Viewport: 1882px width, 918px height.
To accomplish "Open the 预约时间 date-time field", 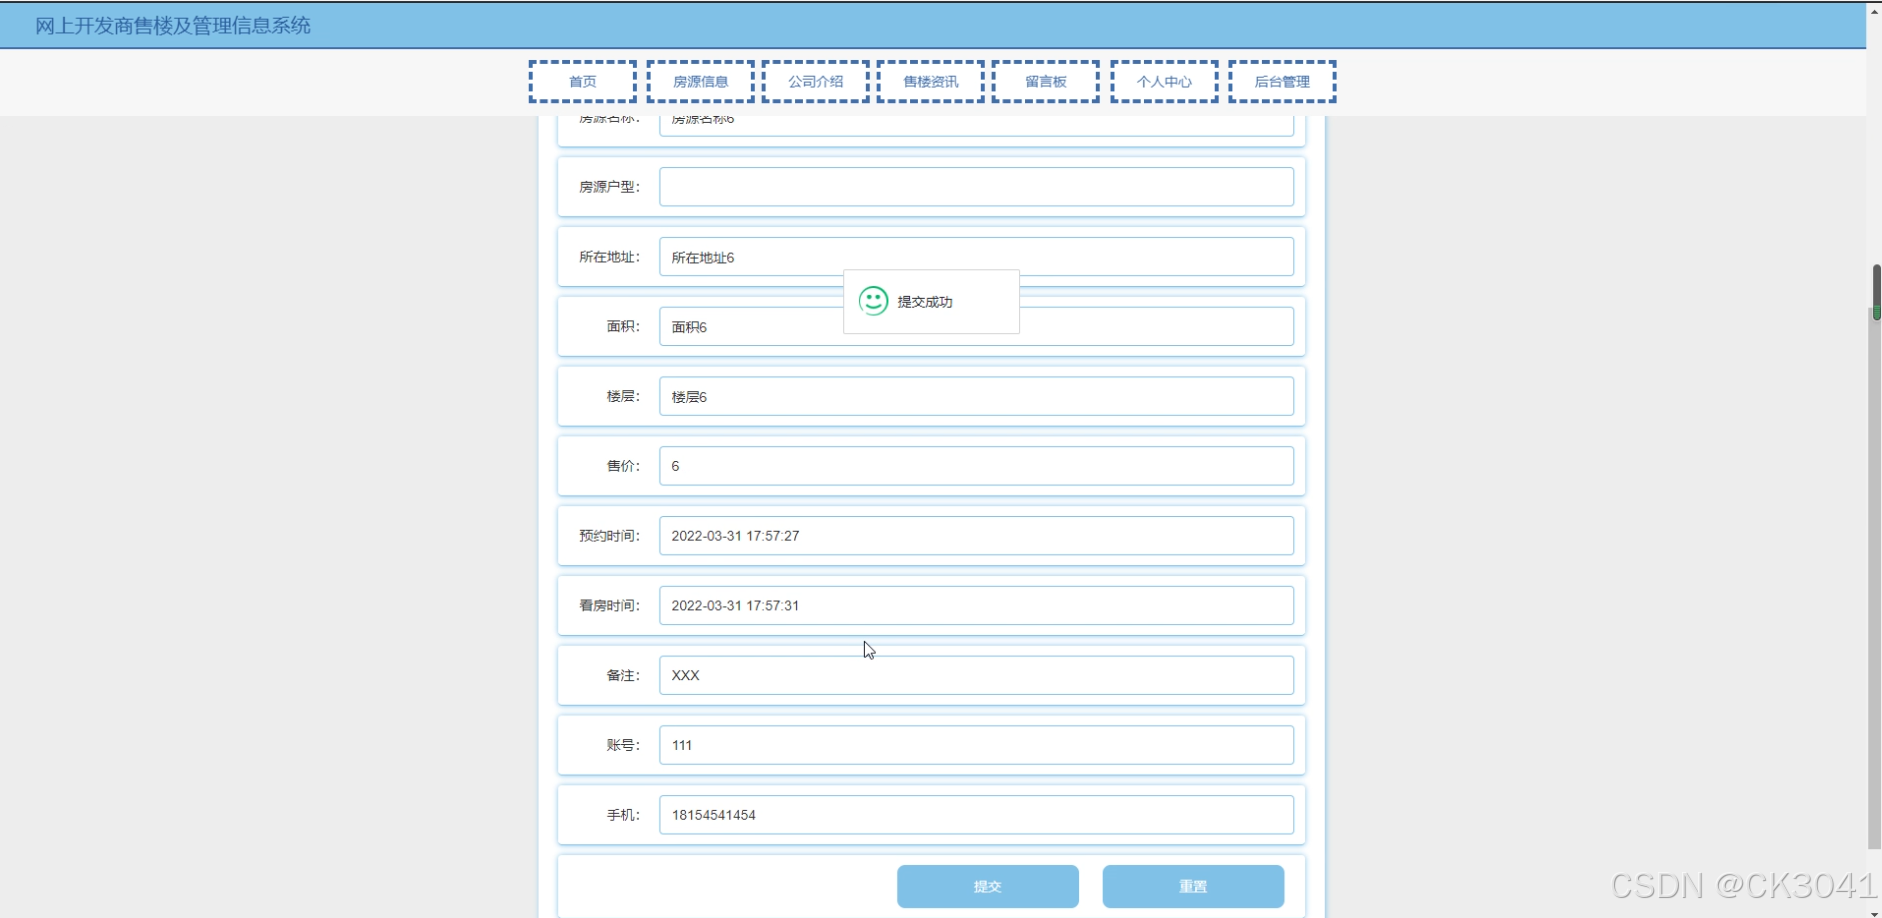I will (975, 535).
